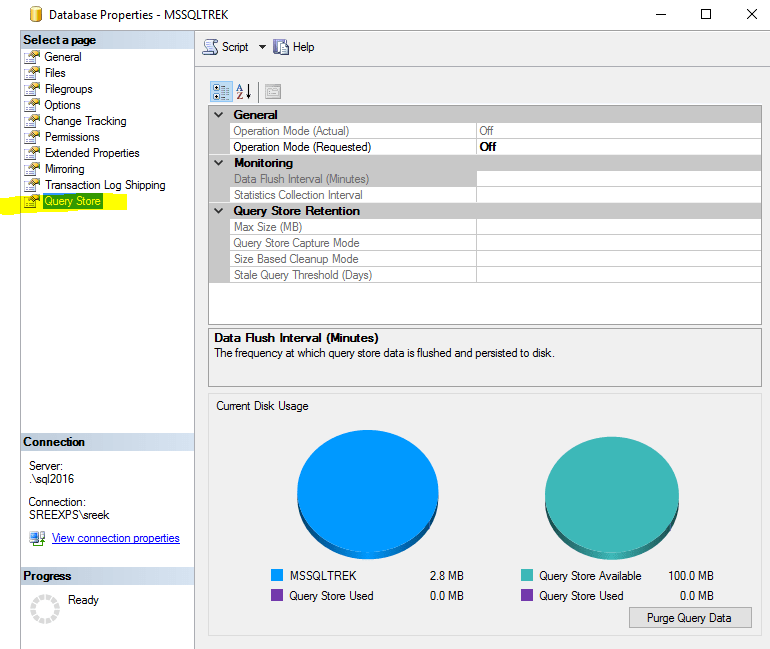Screen dimensions: 770x649
Task: Collapse the General property section
Action: pos(219,115)
